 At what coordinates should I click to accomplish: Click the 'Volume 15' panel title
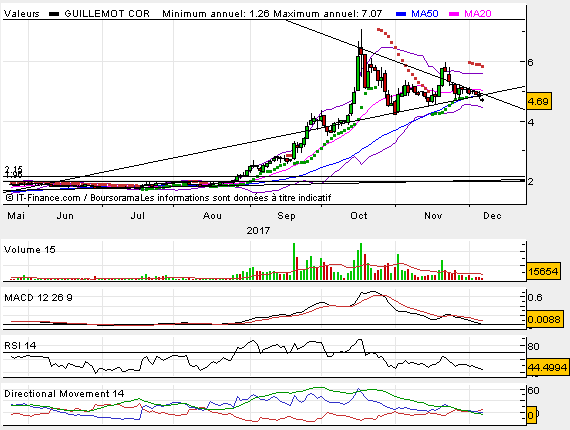coord(29,250)
